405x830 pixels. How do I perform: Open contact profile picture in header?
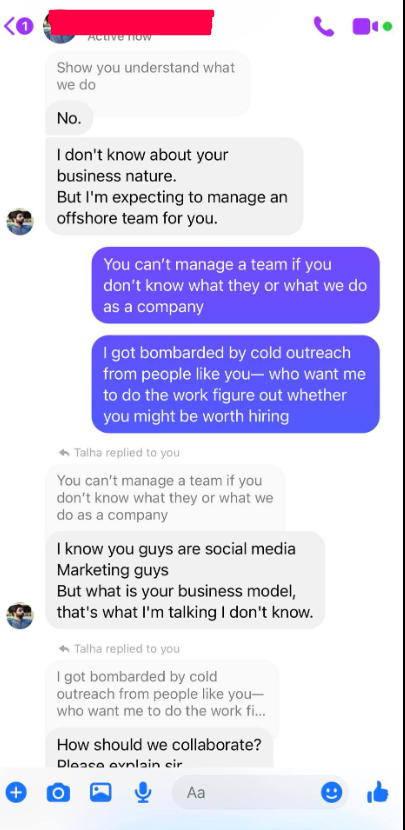point(59,26)
